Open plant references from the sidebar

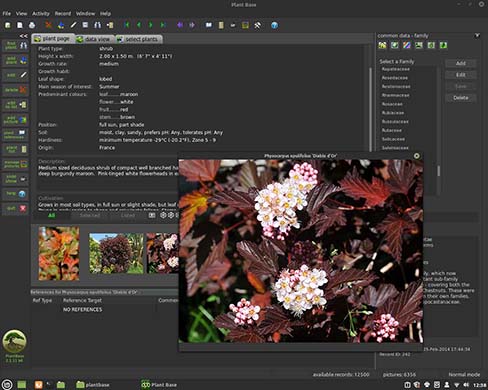click(16, 134)
